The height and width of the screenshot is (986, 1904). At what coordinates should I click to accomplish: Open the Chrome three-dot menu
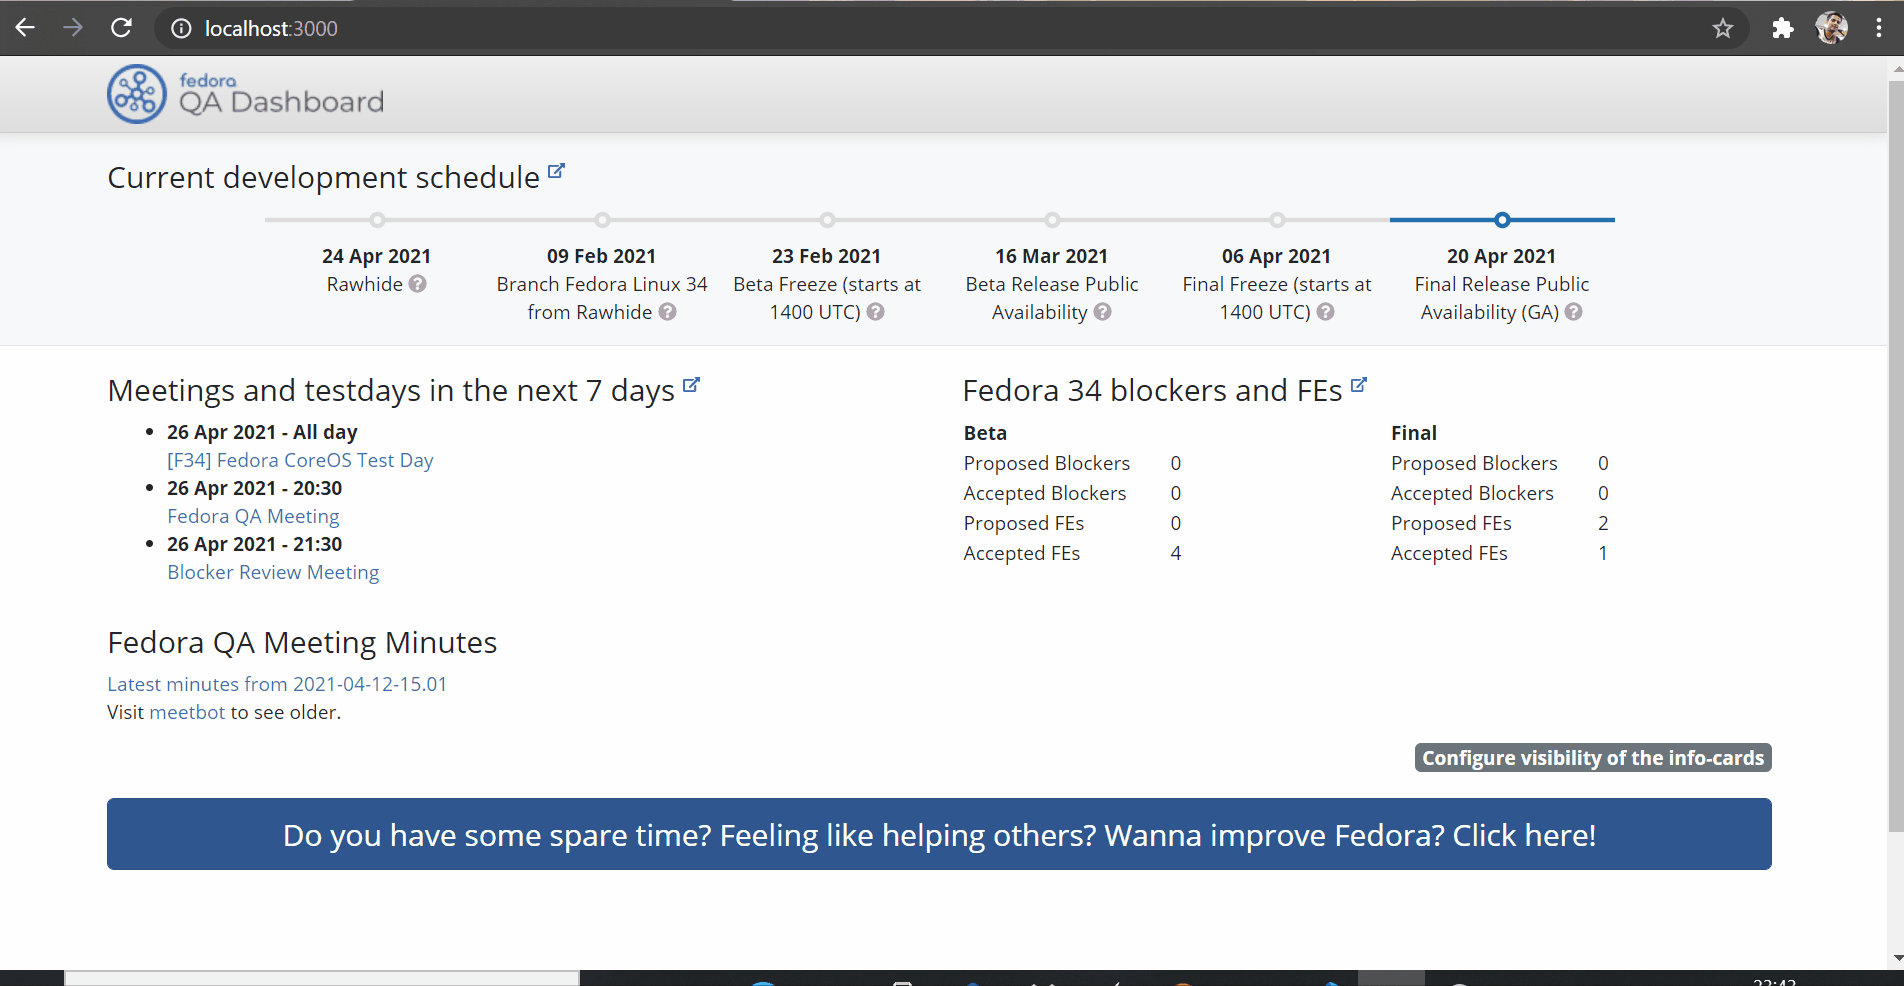point(1879,28)
